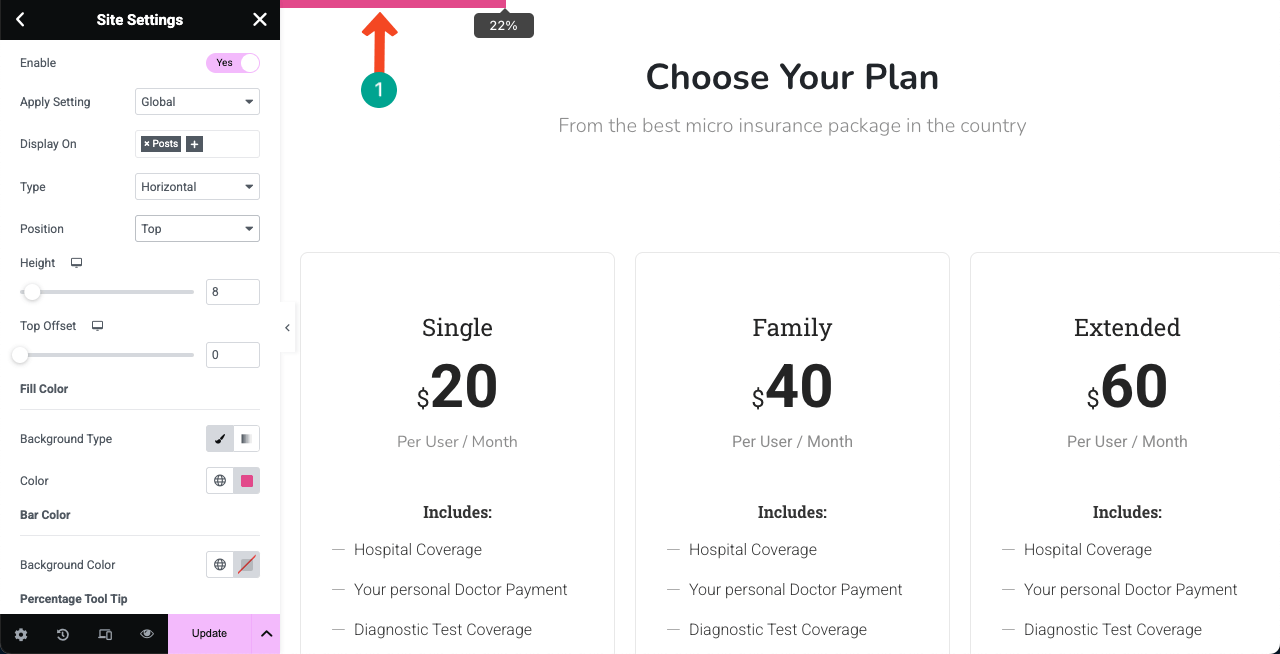Viewport: 1280px width, 654px height.
Task: Open the pink Fill Color swatch
Action: click(247, 481)
